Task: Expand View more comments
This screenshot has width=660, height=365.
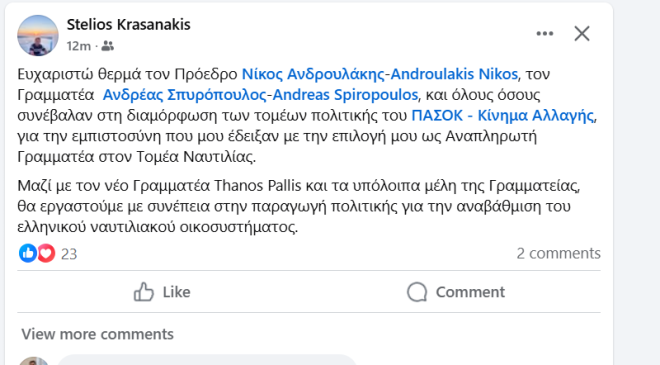Action: point(98,334)
